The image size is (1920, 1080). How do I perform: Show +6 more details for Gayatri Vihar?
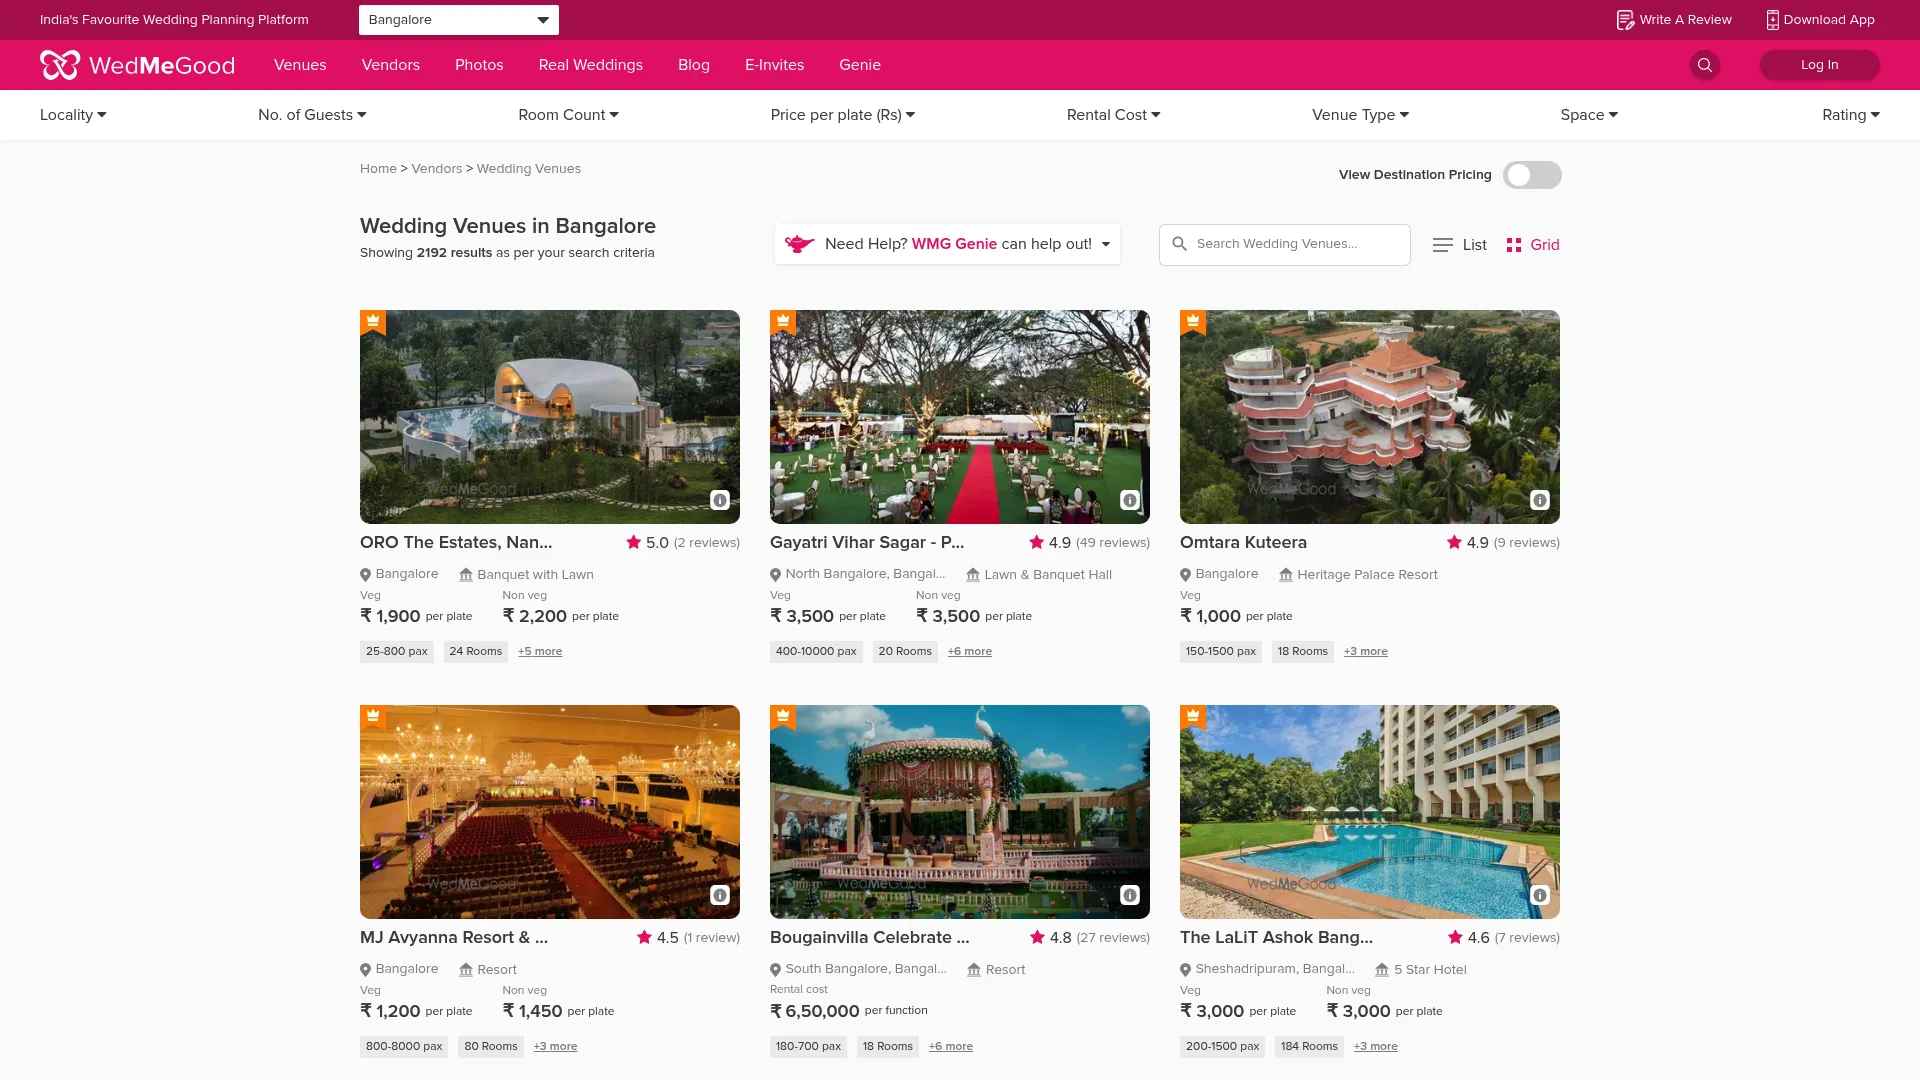[969, 651]
